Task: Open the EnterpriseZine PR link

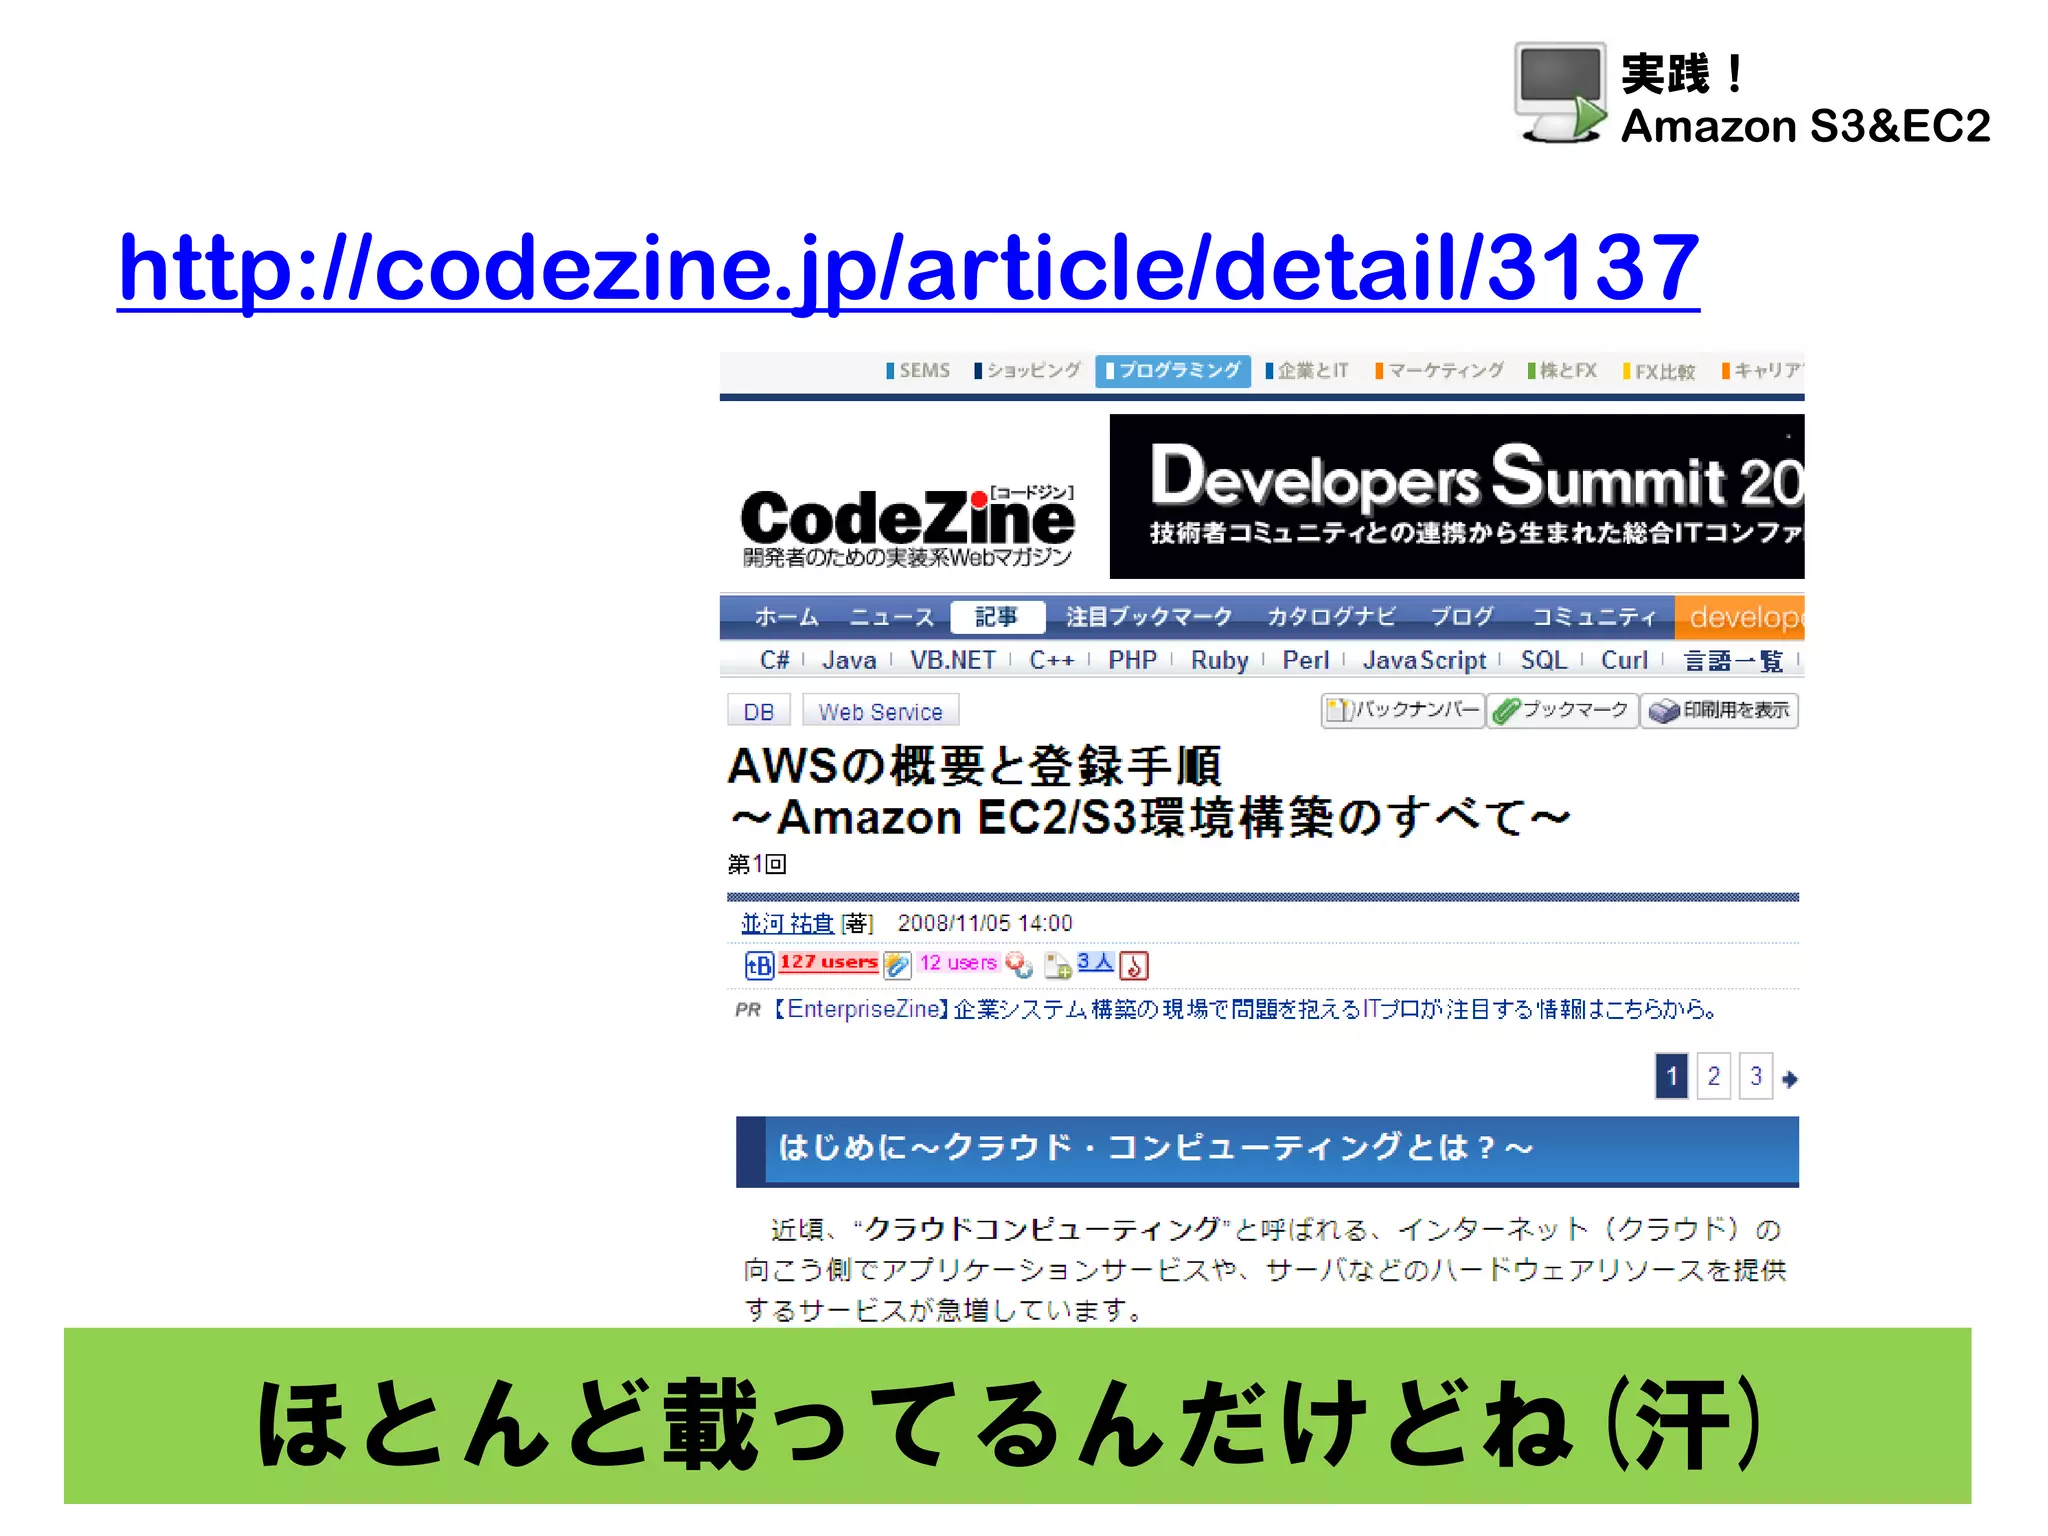Action: point(1244,1009)
